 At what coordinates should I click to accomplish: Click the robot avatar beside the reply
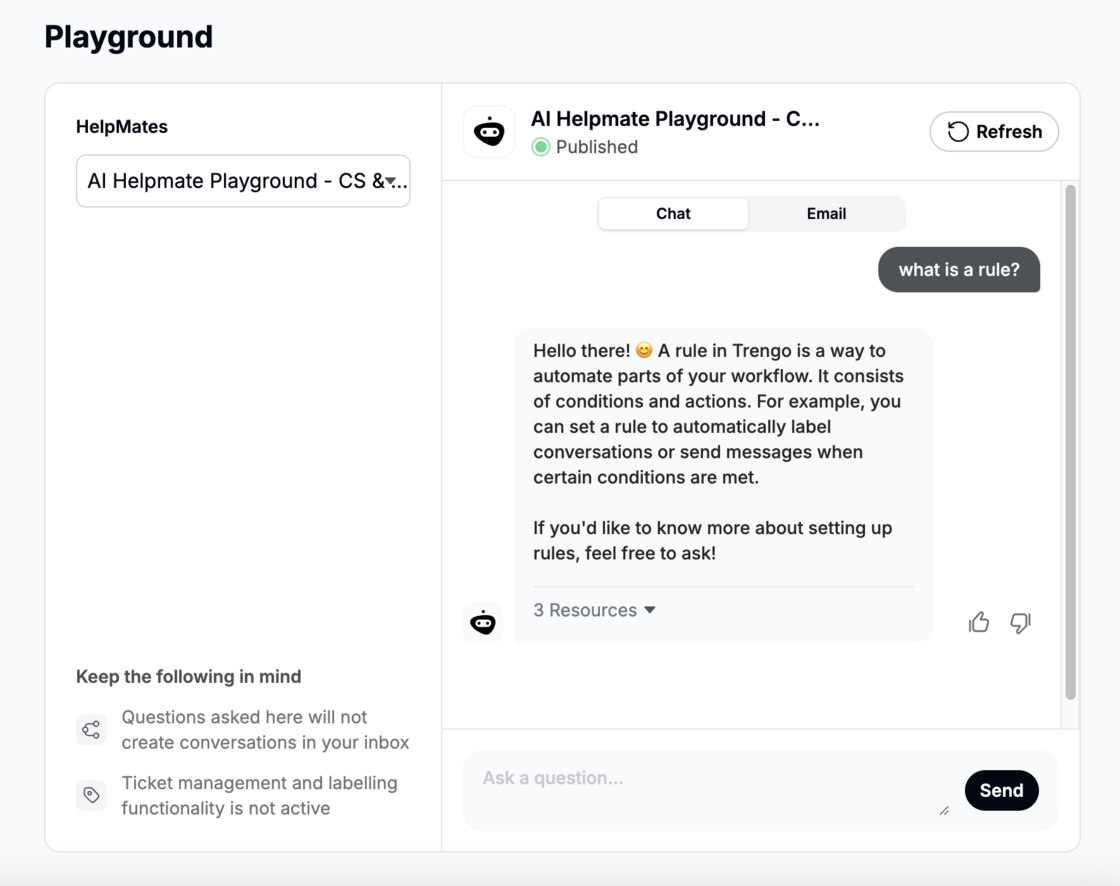(483, 623)
